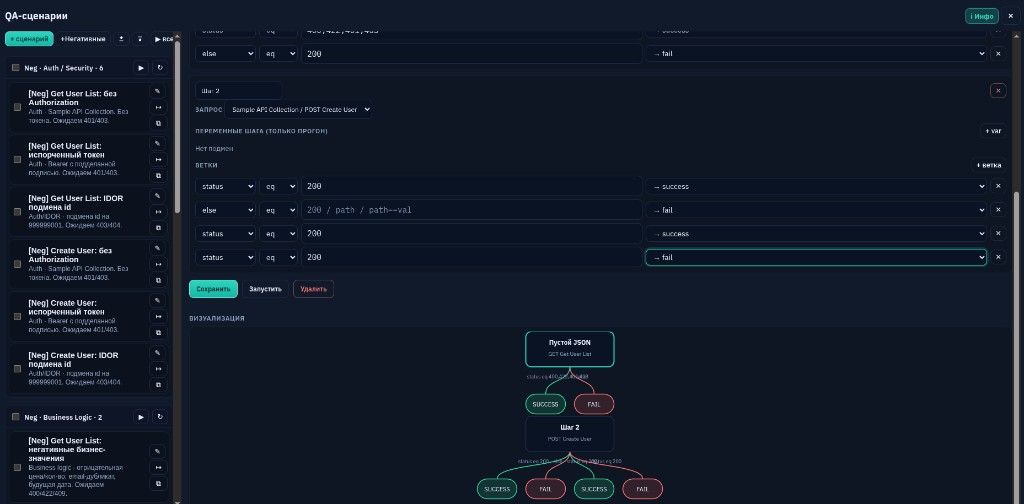Click the 'Запустить' button
This screenshot has width=1024, height=504.
[x=265, y=289]
